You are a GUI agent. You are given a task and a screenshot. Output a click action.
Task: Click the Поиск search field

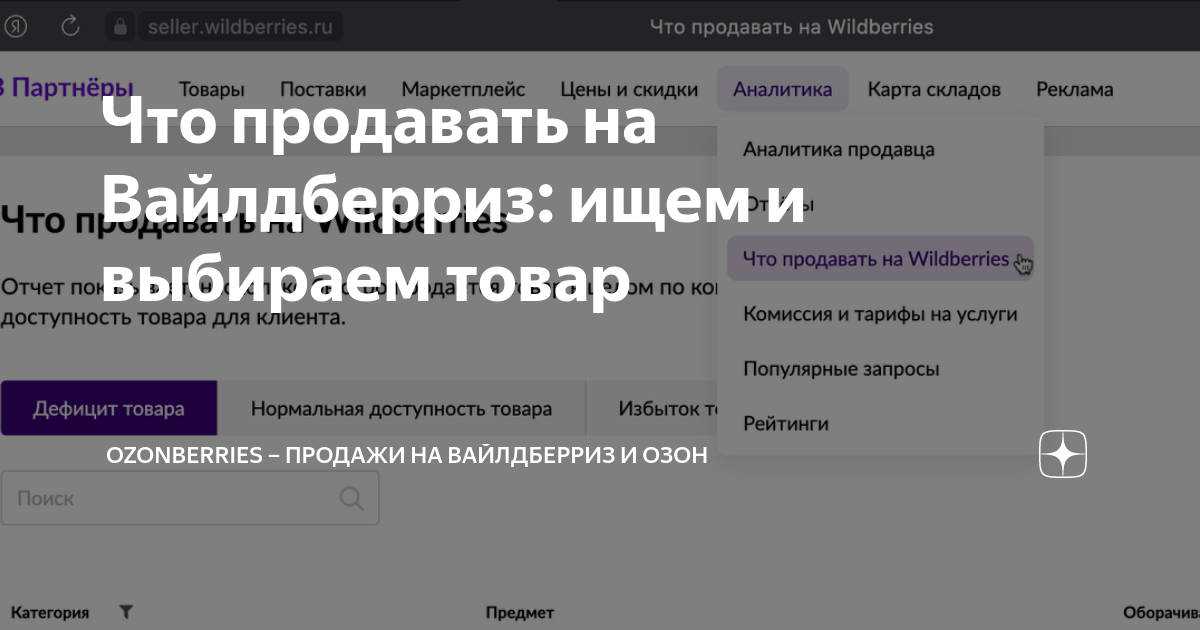pyautogui.click(x=190, y=498)
